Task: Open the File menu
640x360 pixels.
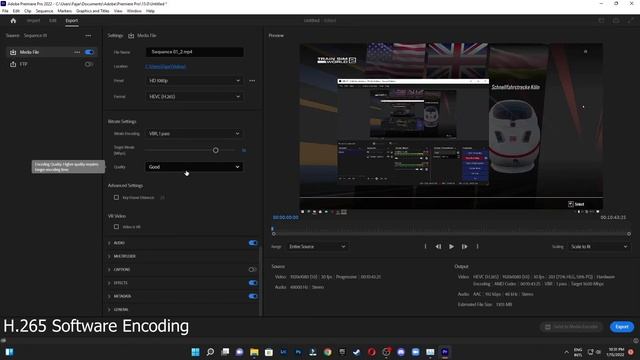Action: 5,11
